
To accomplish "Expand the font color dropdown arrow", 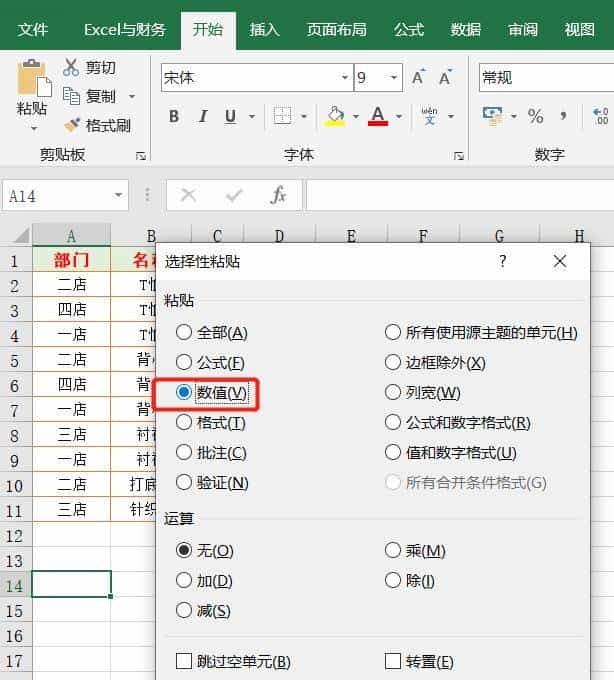I will 398,116.
